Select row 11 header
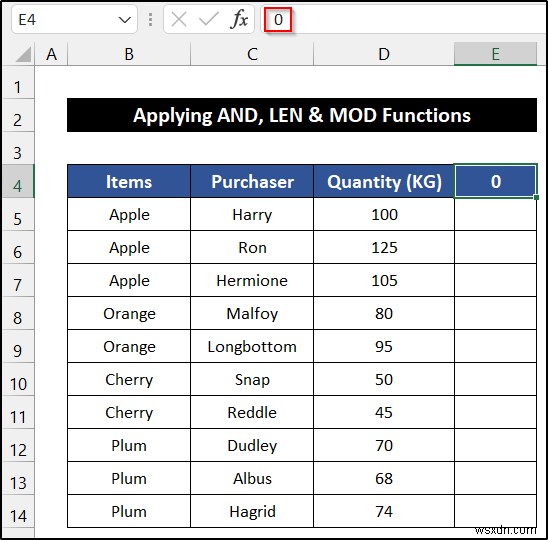The width and height of the screenshot is (548, 540). click(x=17, y=412)
